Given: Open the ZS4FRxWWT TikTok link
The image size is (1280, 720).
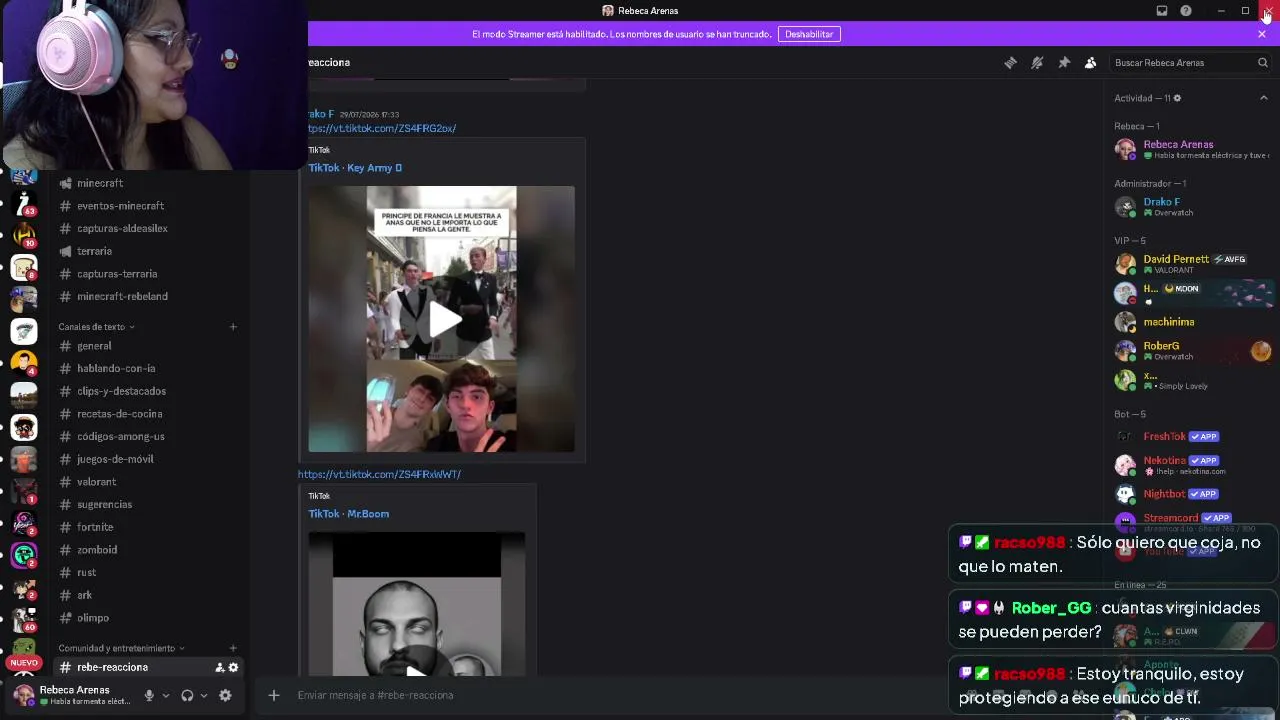Looking at the screenshot, I should point(379,474).
